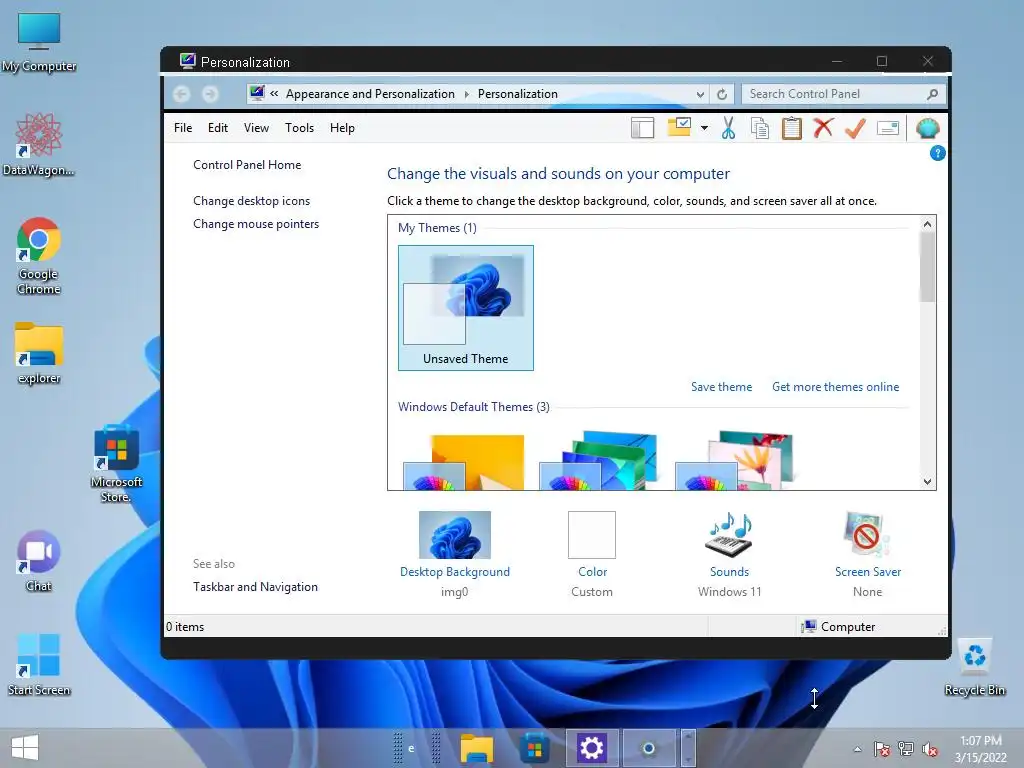Click the breadcrumb chevron before Appearance

[274, 94]
